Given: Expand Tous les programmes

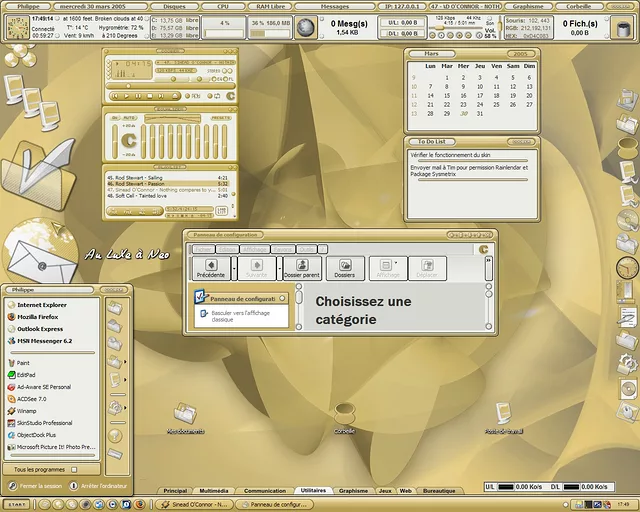Looking at the screenshot, I should pos(39,469).
